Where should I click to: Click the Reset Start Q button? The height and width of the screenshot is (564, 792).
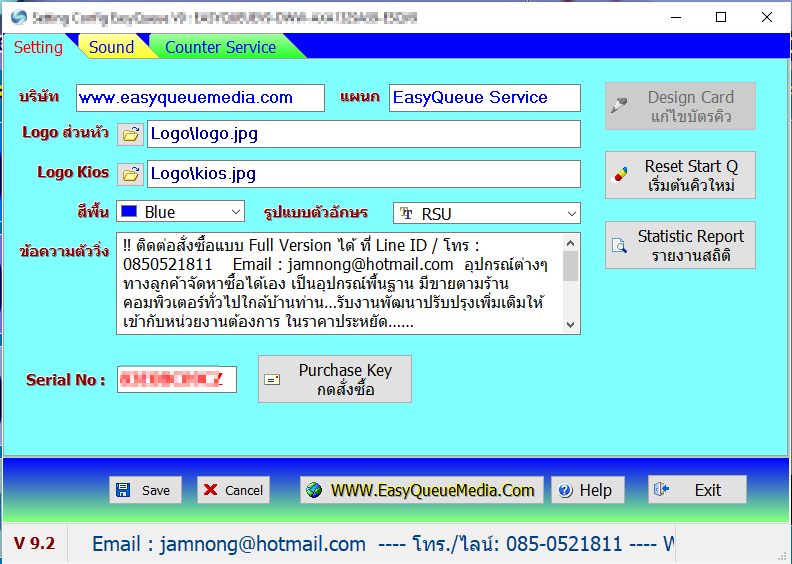coord(680,175)
